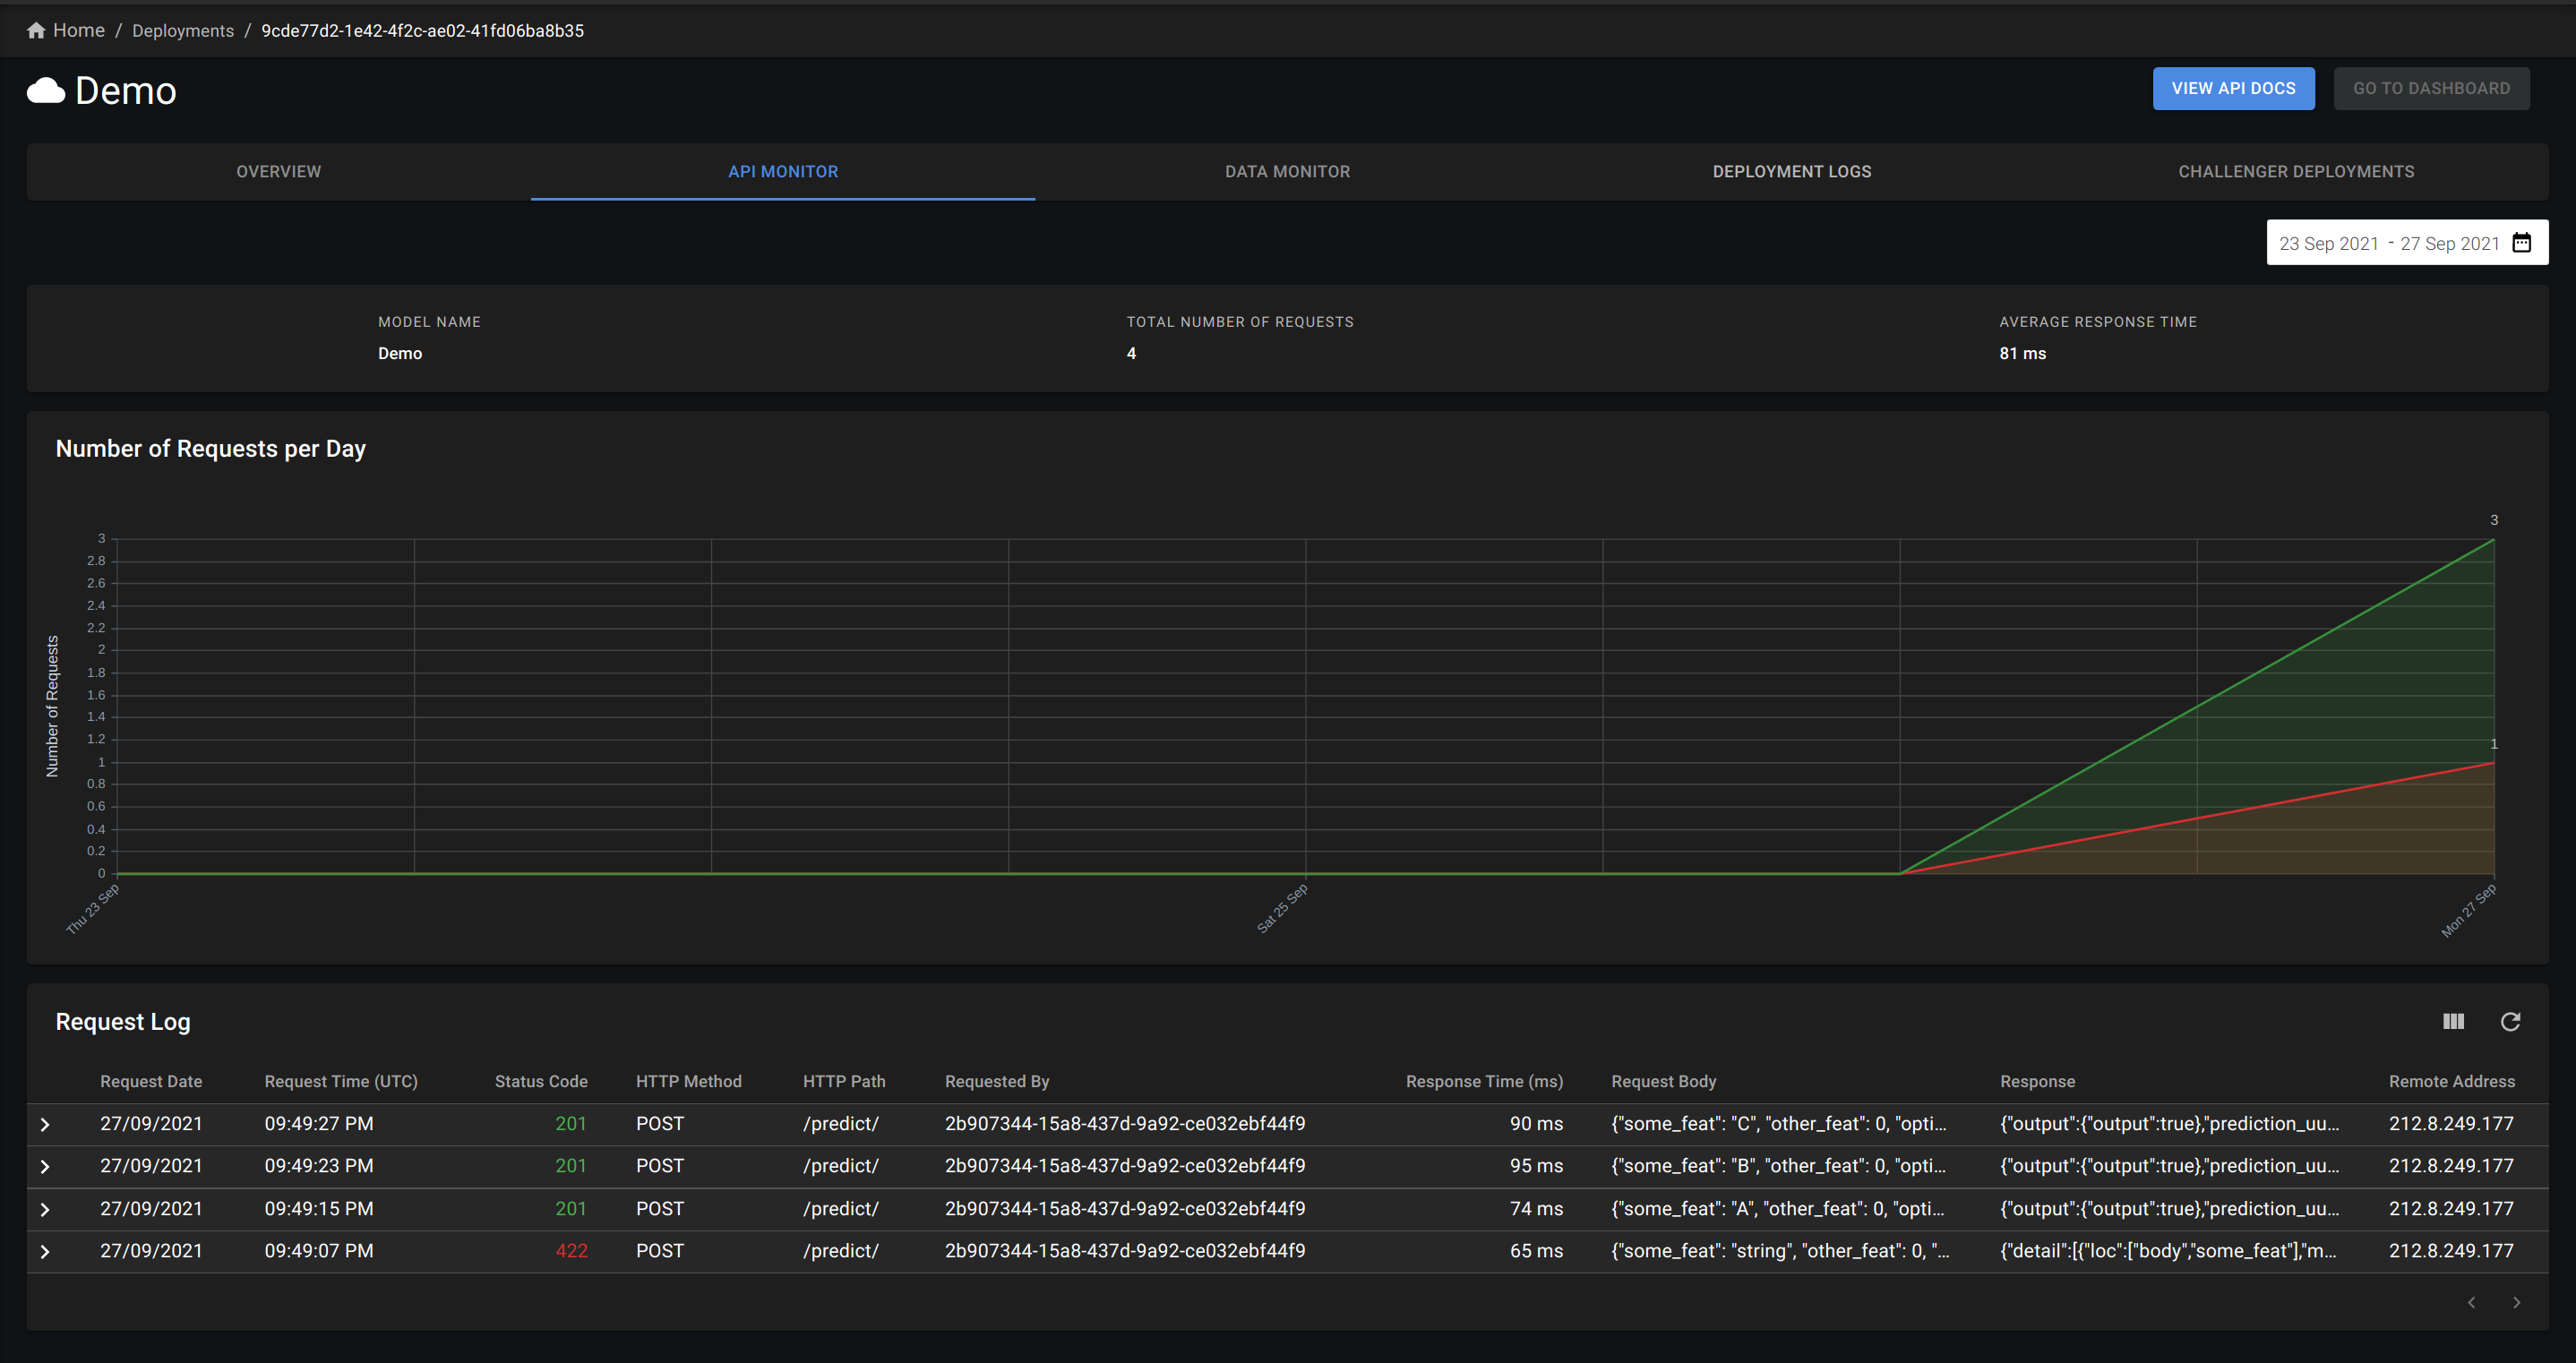The height and width of the screenshot is (1363, 2576).
Task: Click request body with some_feat "B"
Action: (1779, 1166)
